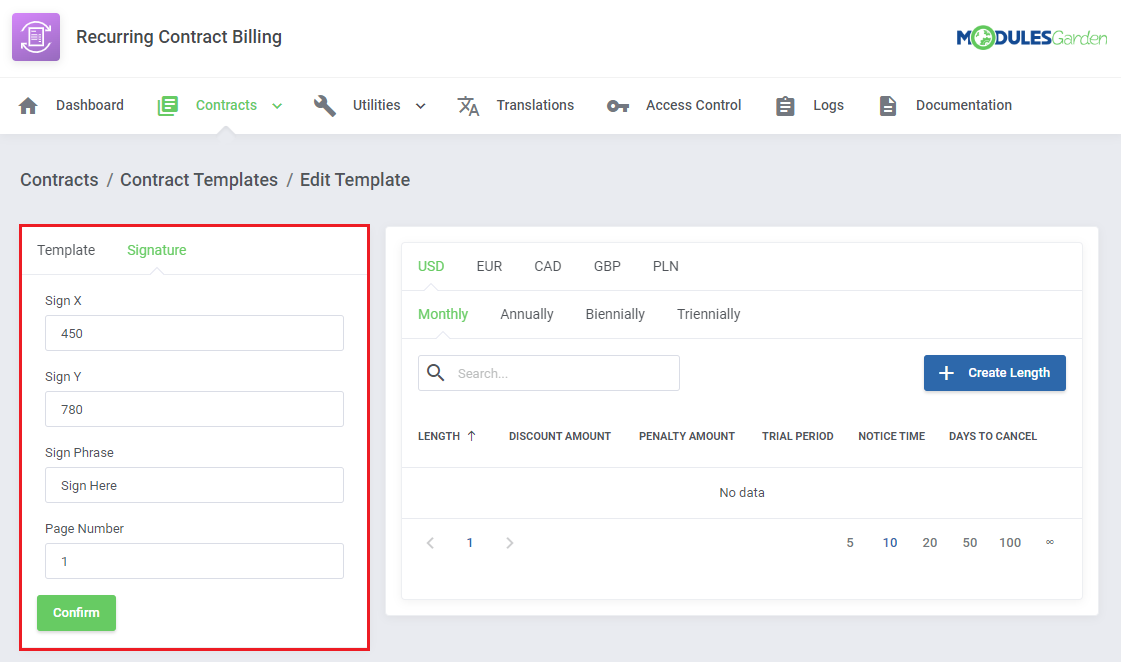Sort by the Length arrow icon

click(x=471, y=436)
